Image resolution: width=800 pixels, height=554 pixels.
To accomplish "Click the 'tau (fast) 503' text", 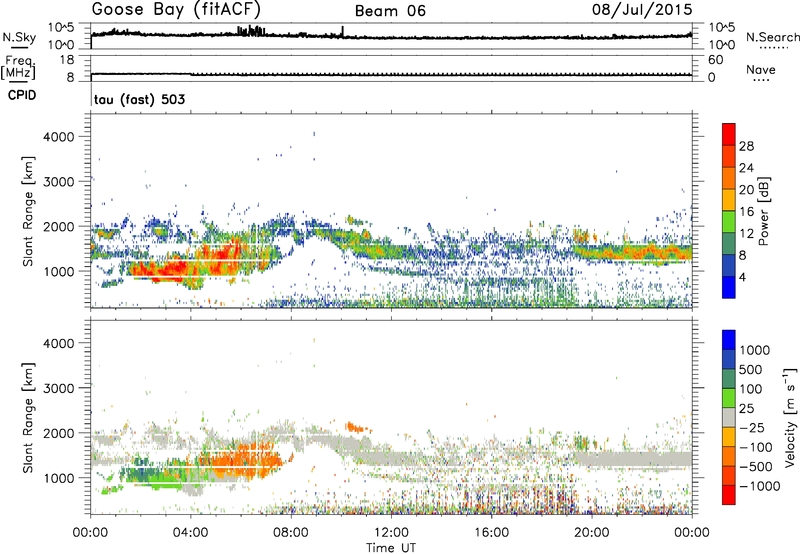I will [x=139, y=99].
